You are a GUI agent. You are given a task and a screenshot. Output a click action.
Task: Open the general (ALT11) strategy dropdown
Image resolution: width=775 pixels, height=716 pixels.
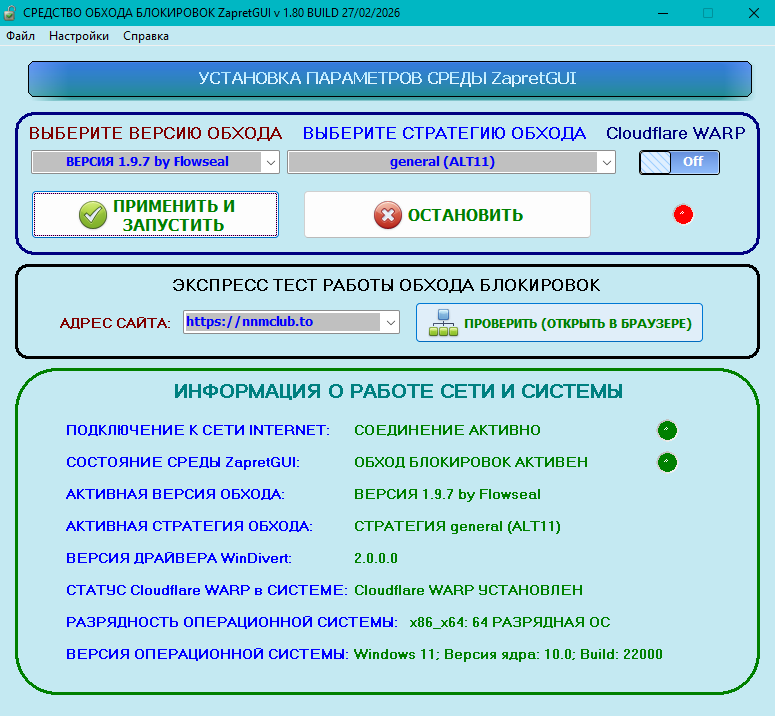click(606, 162)
